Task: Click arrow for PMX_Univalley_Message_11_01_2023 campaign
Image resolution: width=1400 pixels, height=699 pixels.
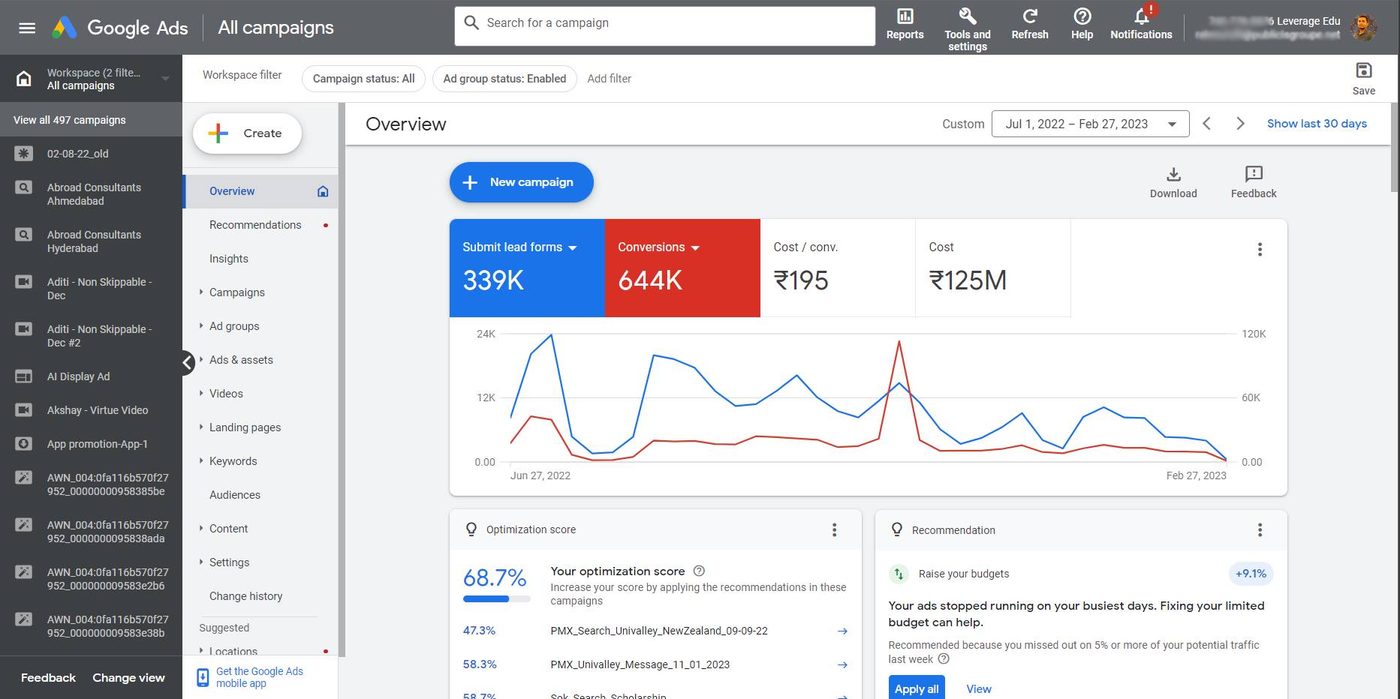Action: coord(842,665)
